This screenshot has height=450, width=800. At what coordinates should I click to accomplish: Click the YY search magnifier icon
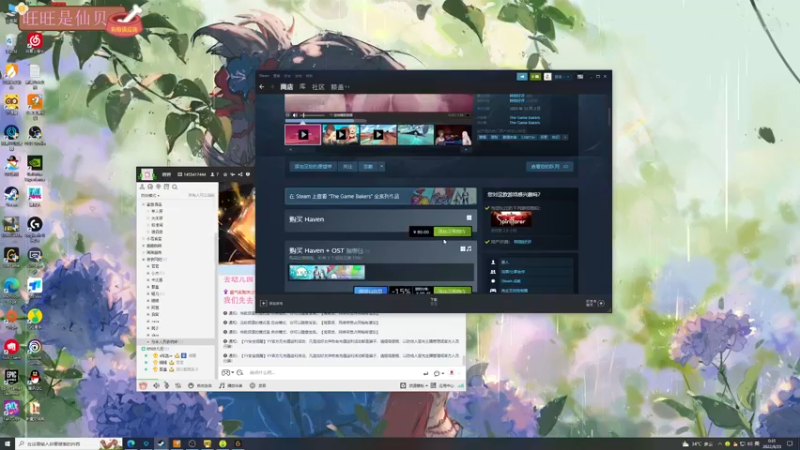[x=174, y=187]
